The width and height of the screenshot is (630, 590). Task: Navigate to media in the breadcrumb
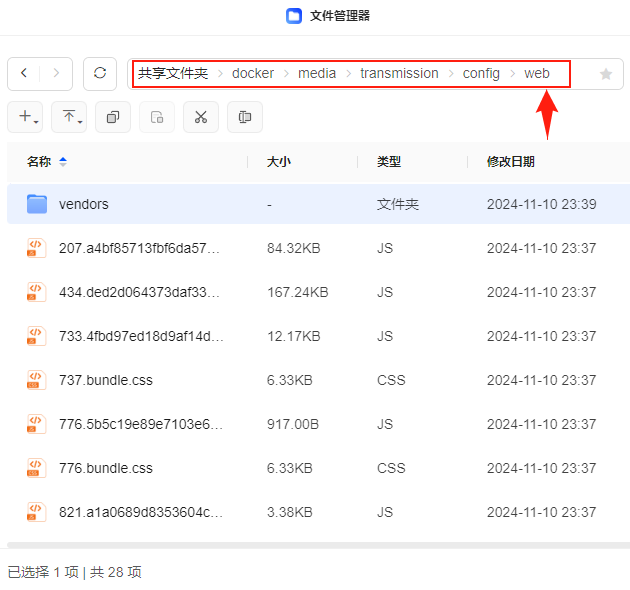[x=317, y=74]
